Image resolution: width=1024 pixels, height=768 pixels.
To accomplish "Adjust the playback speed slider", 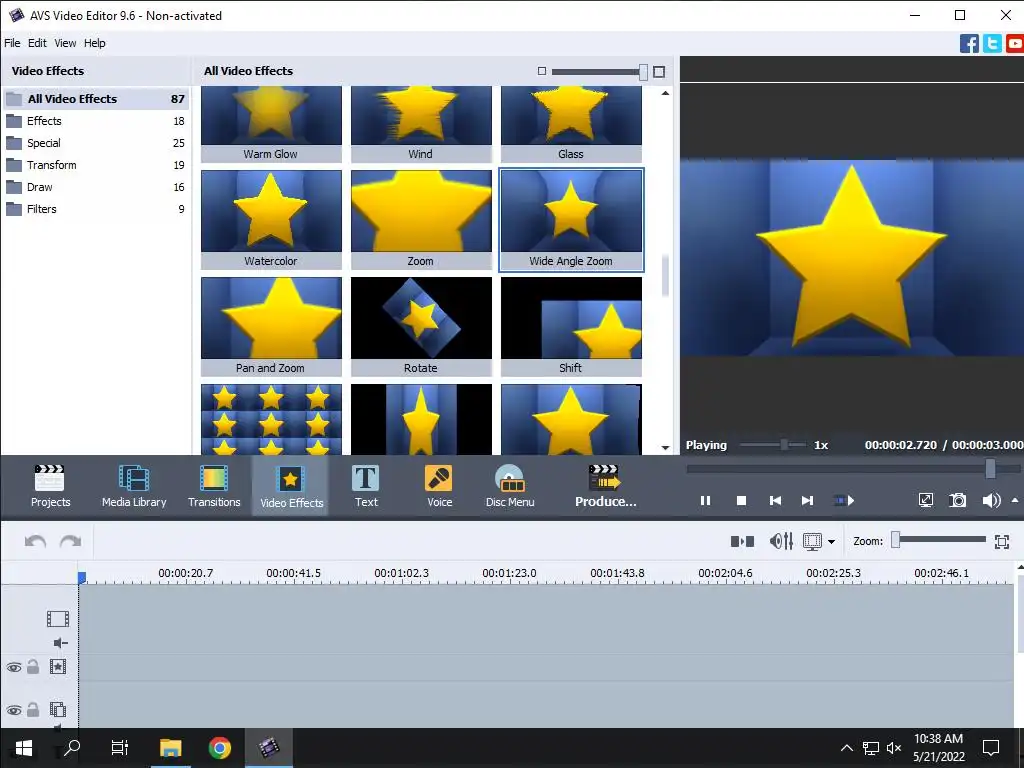I will (774, 445).
